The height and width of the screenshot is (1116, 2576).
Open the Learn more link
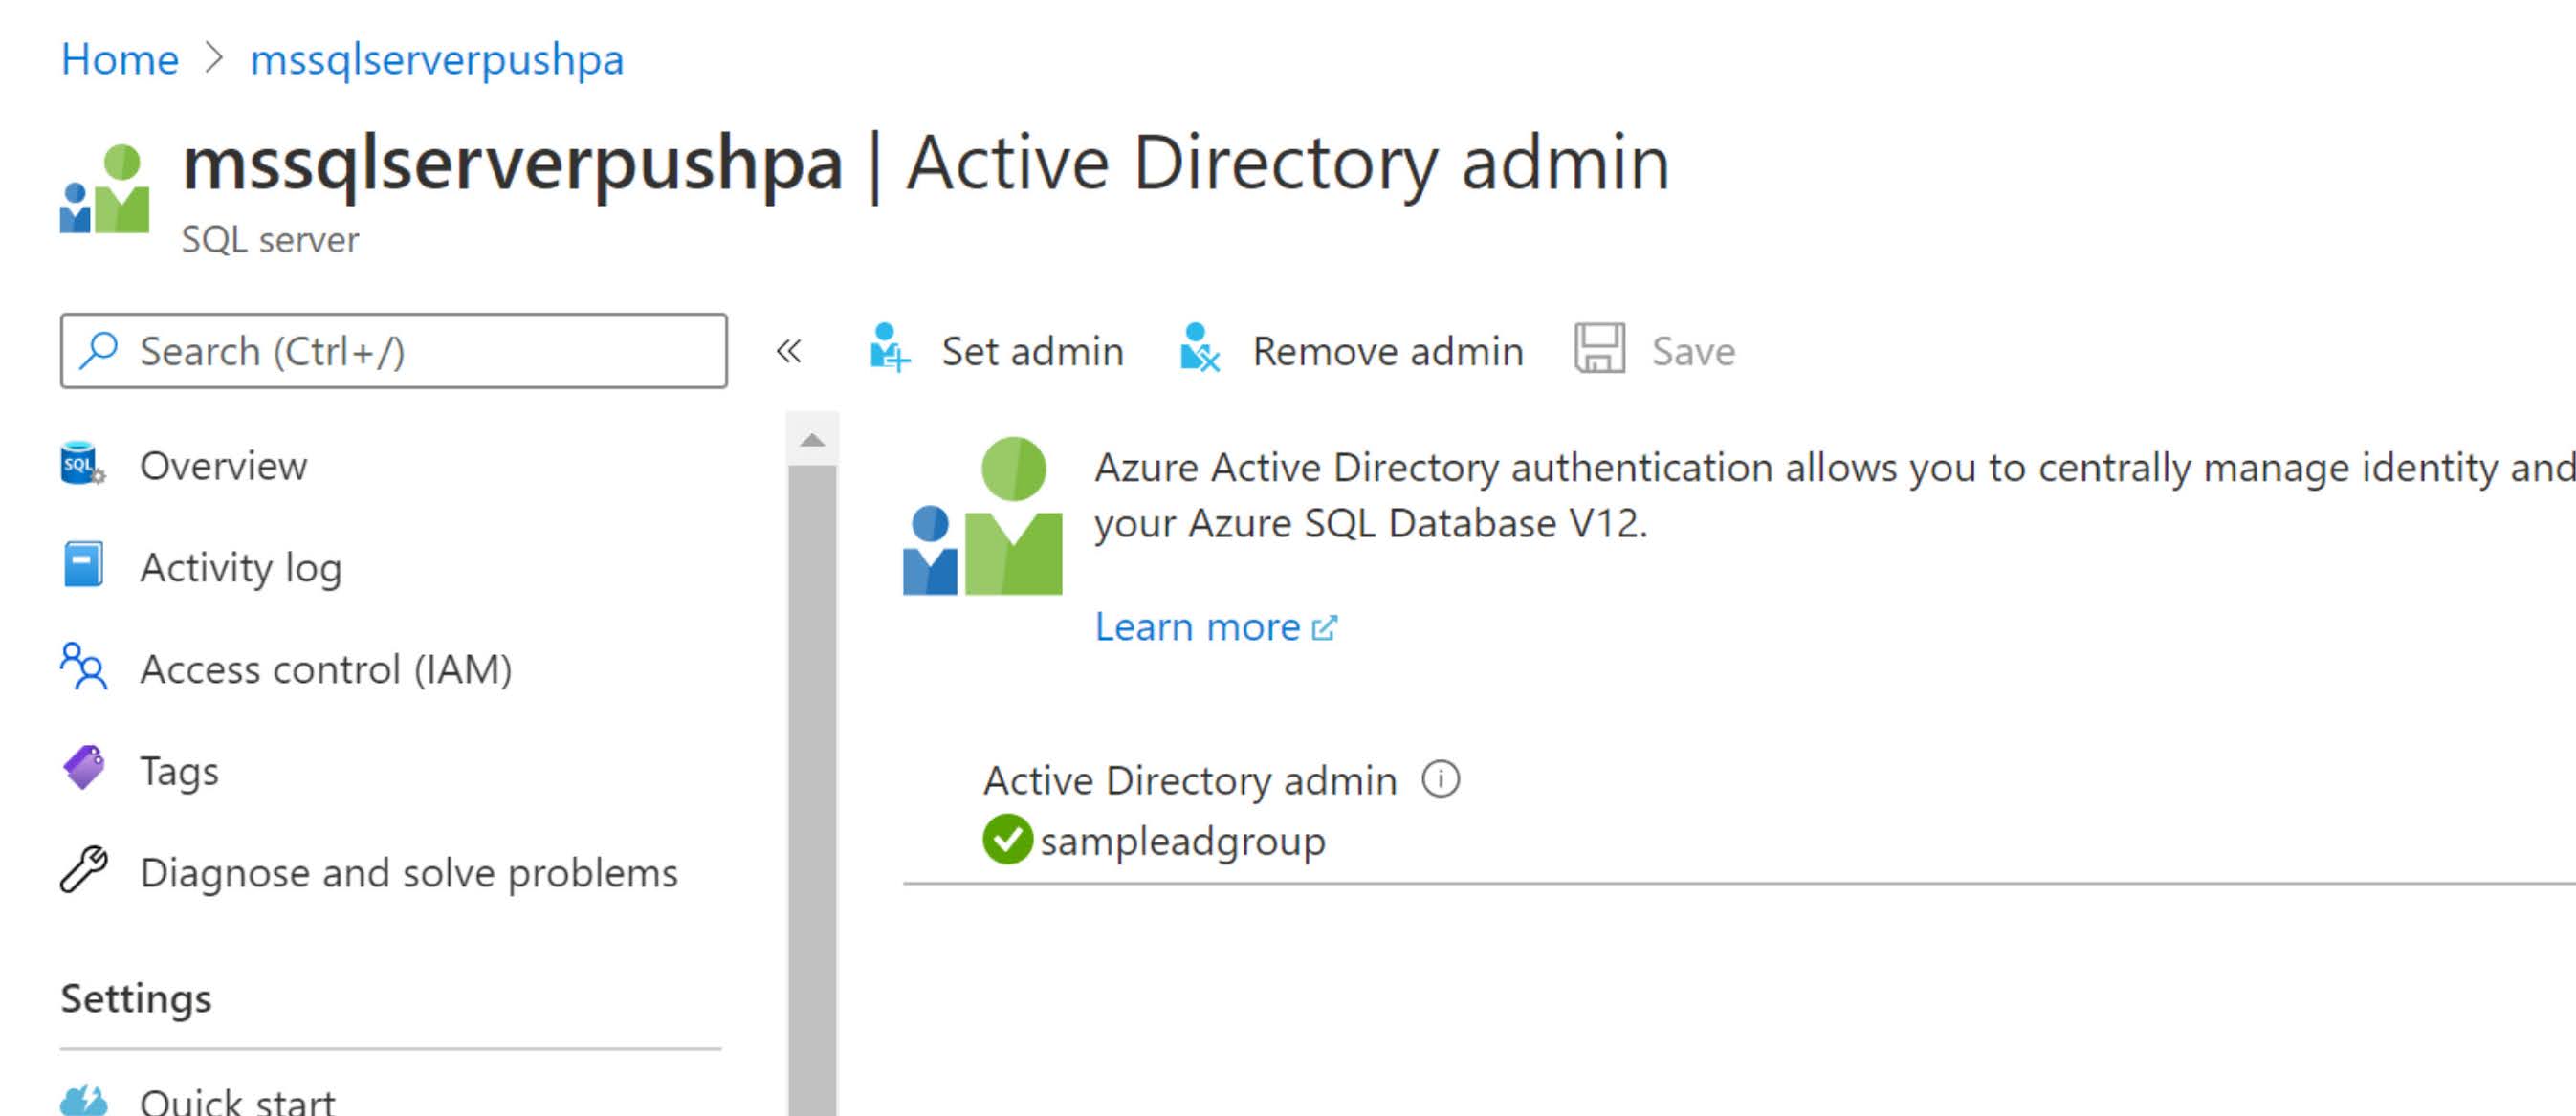pyautogui.click(x=1198, y=626)
